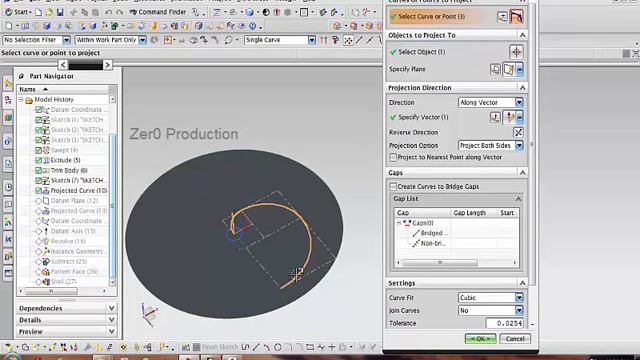Open the Command Finder
Viewport: 640px width, 360px height.
point(158,12)
